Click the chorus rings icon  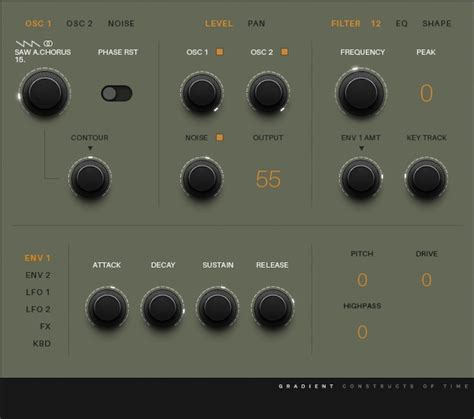pyautogui.click(x=48, y=43)
